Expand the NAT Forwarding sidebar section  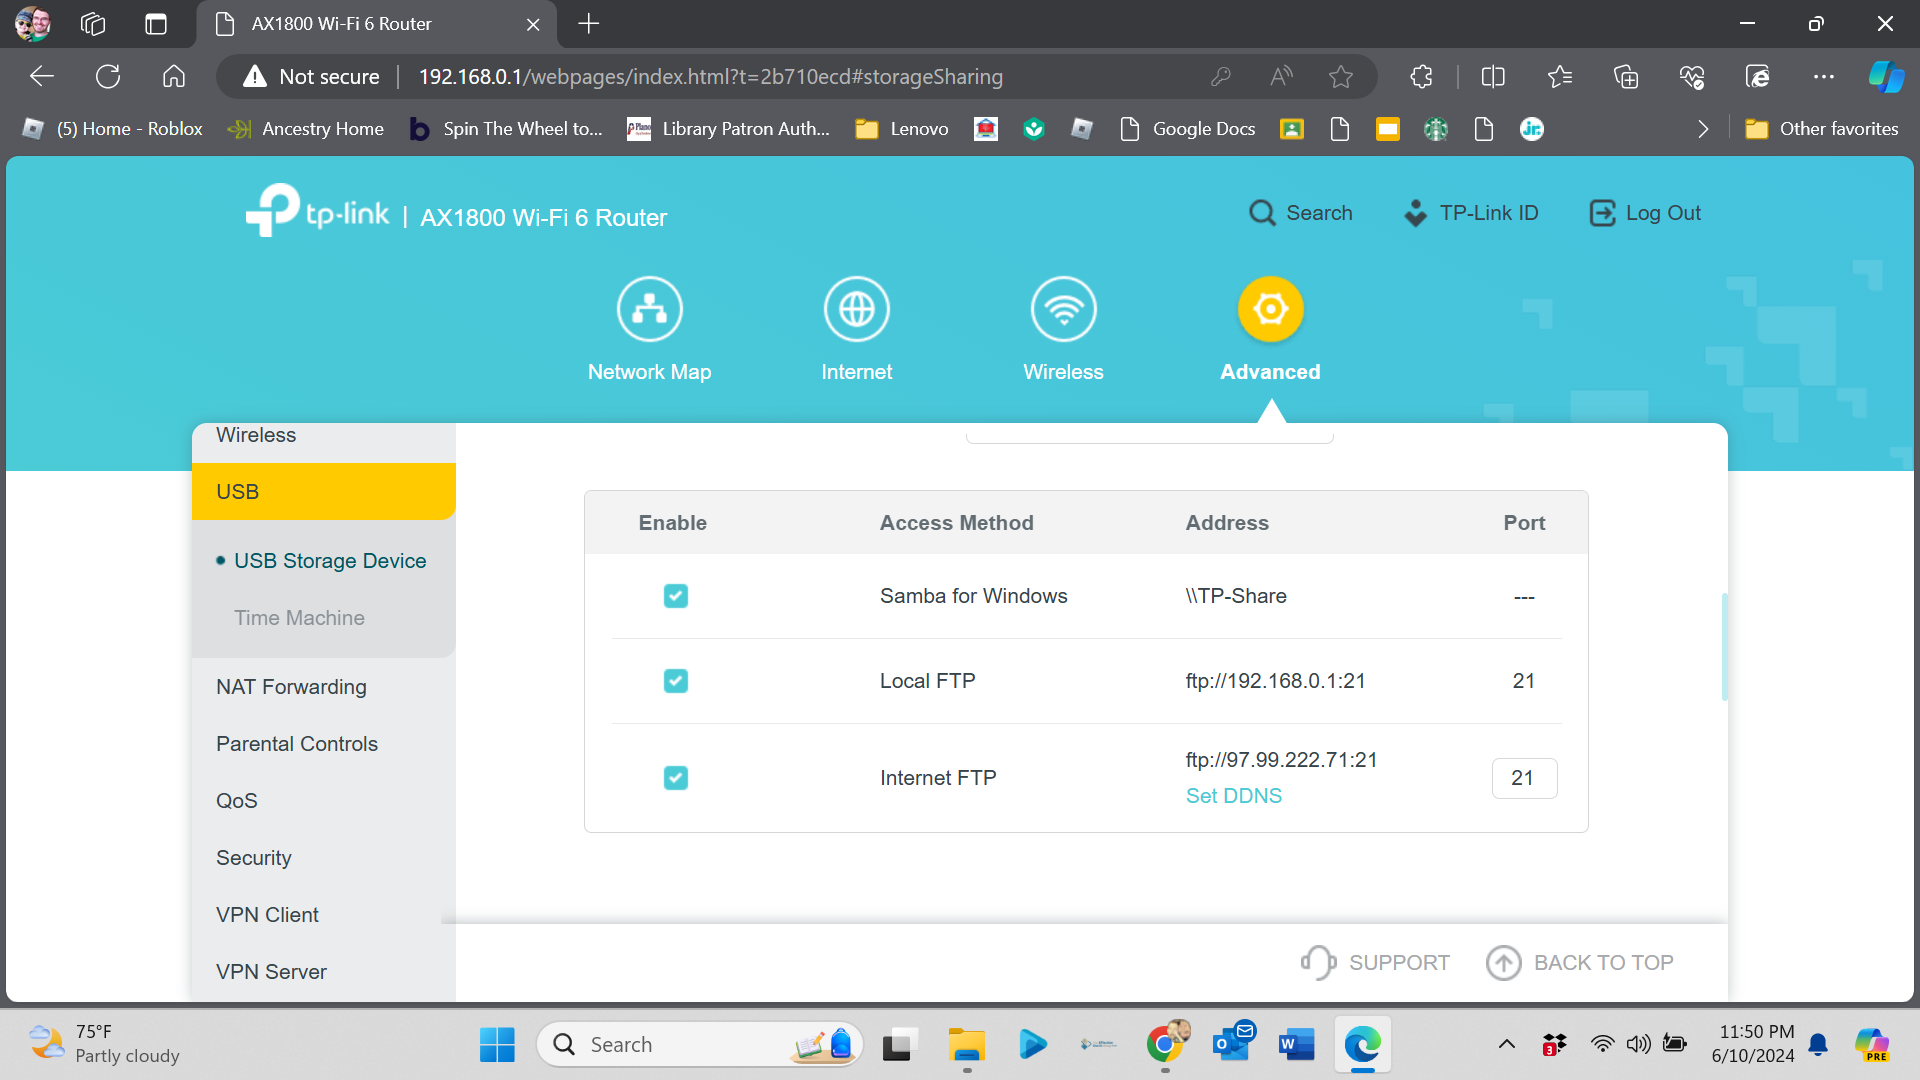click(291, 687)
